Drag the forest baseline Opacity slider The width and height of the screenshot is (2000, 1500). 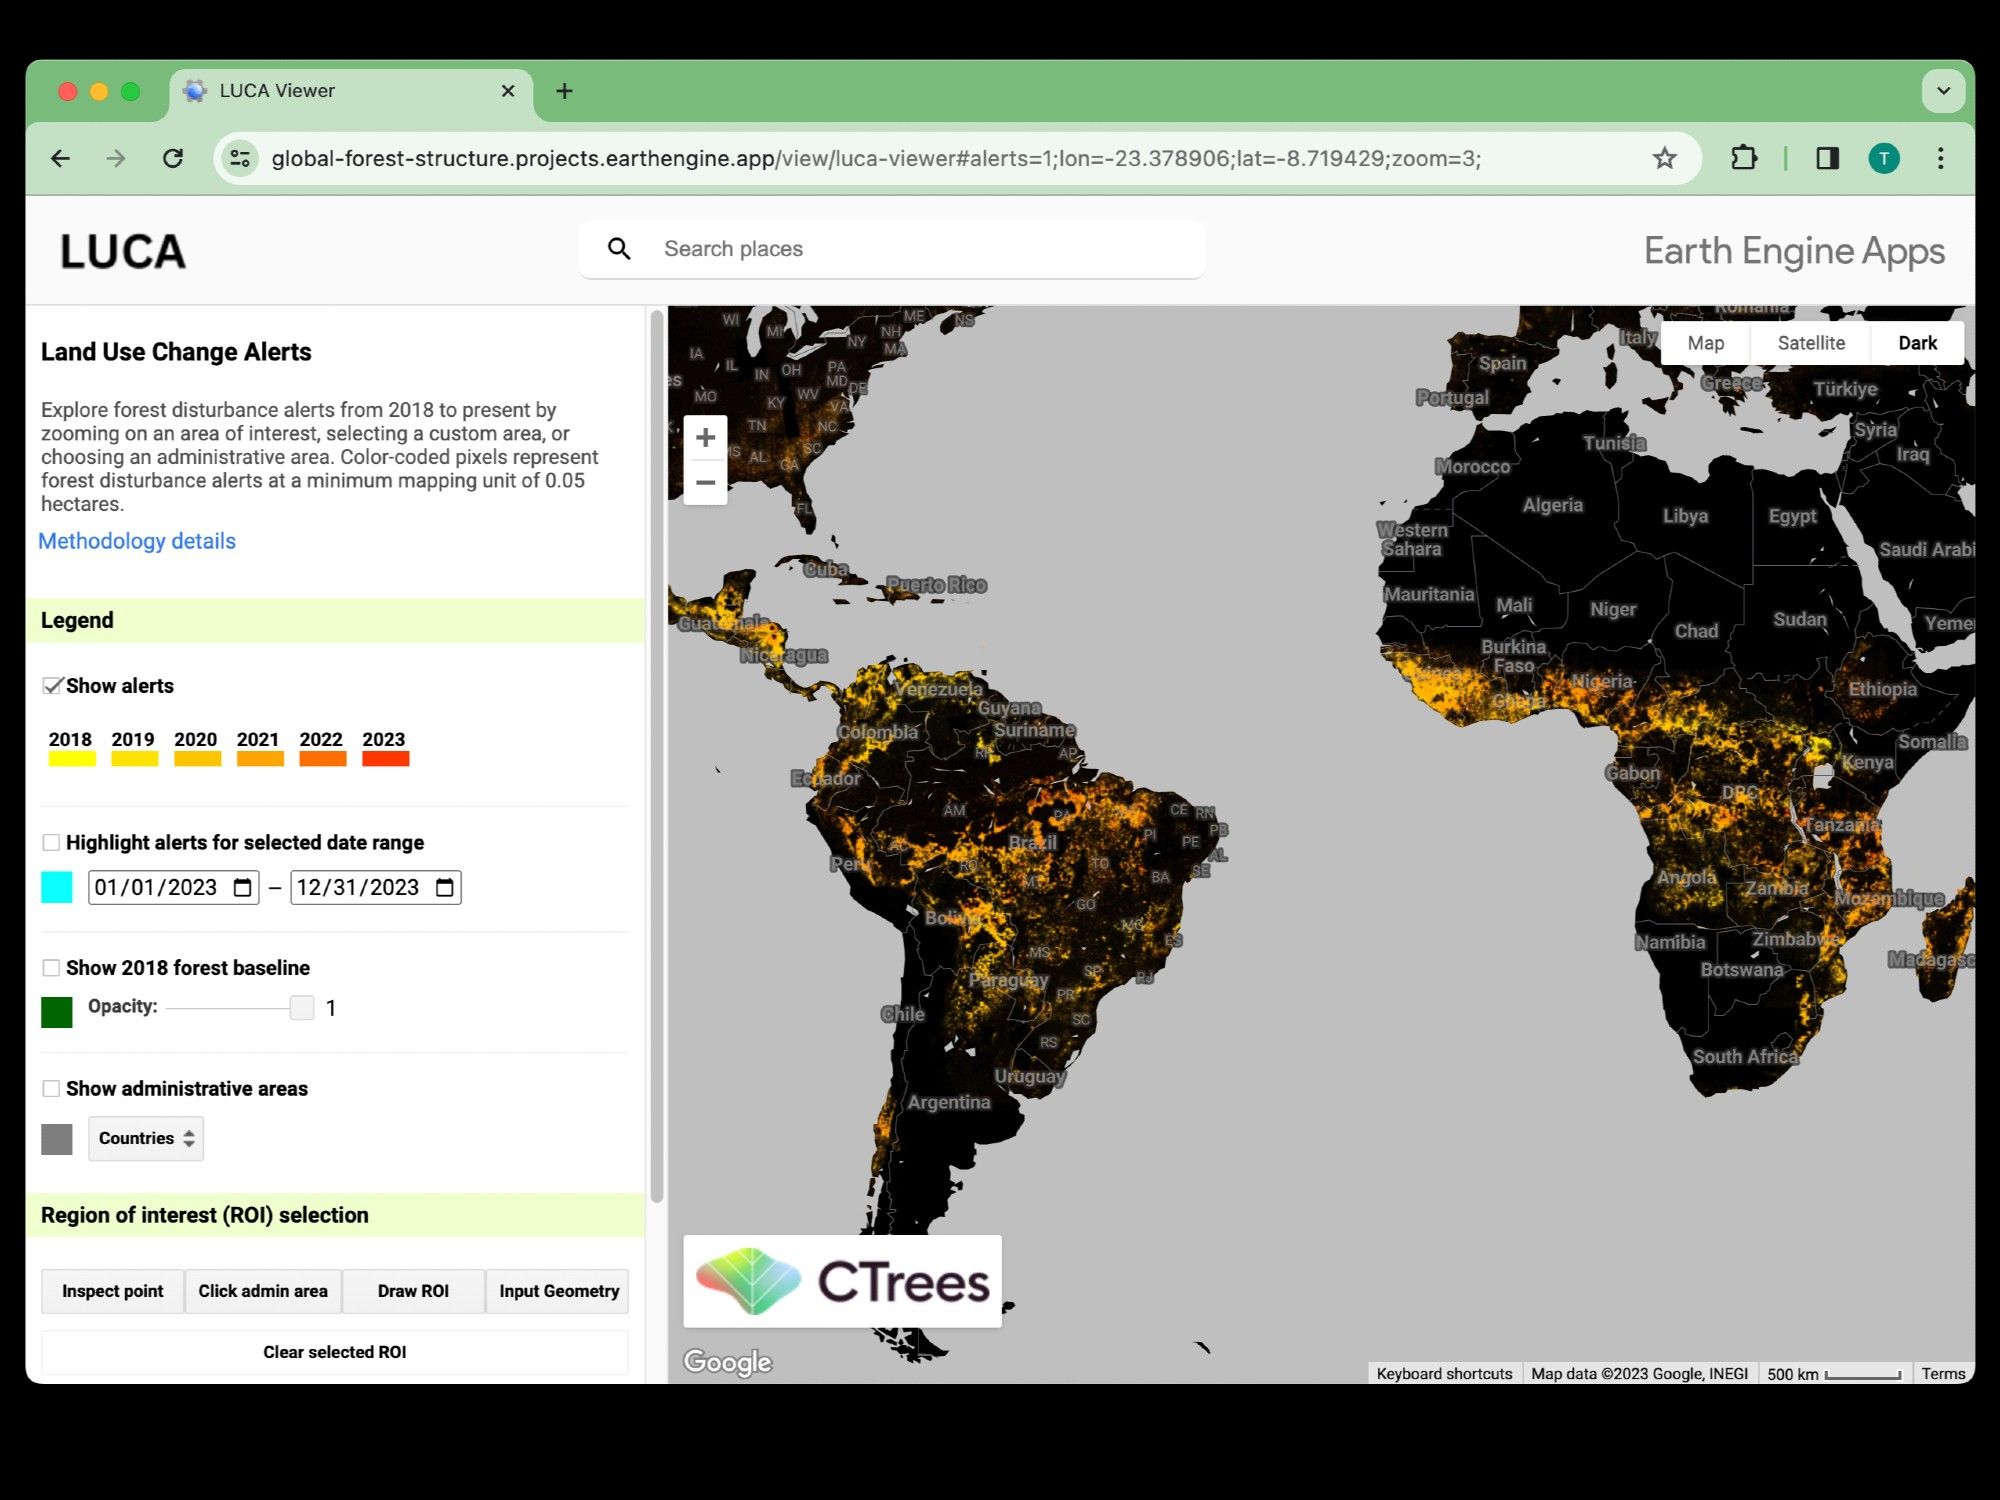[301, 1007]
